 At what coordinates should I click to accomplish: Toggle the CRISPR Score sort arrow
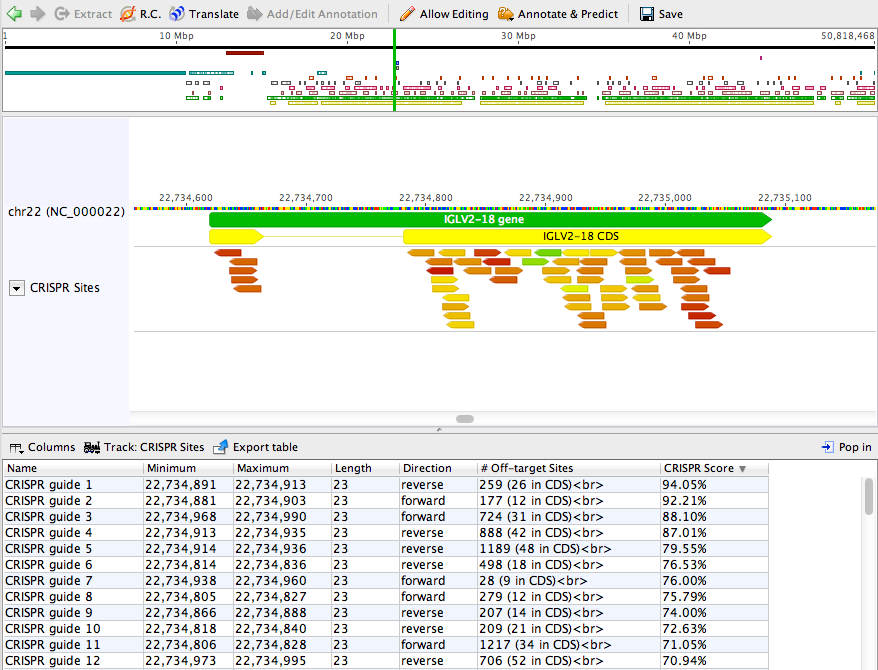pyautogui.click(x=742, y=469)
